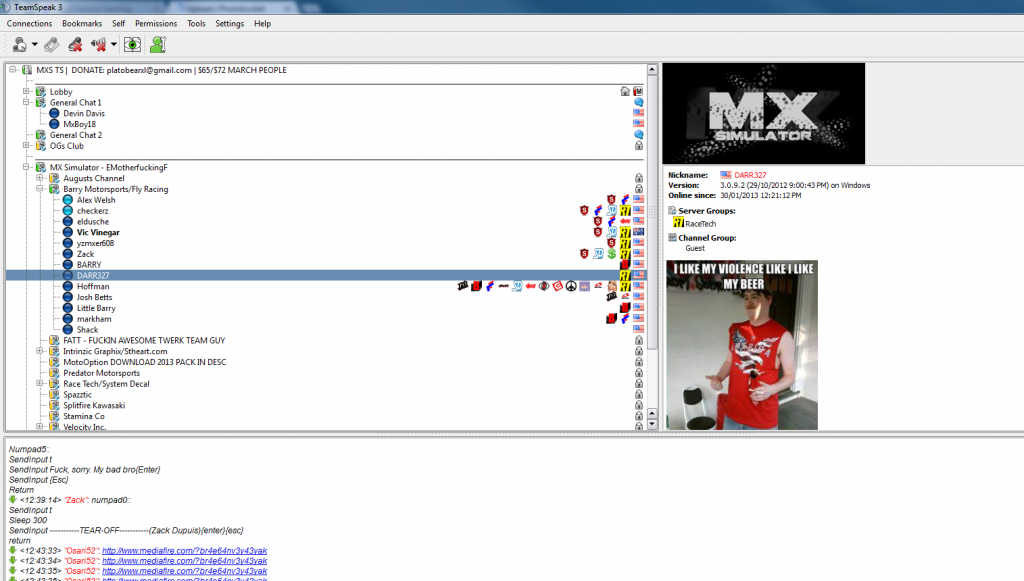Click Alex Welsh's light-blue status orb
Viewport: 1024px width, 581px height.
coord(67,200)
